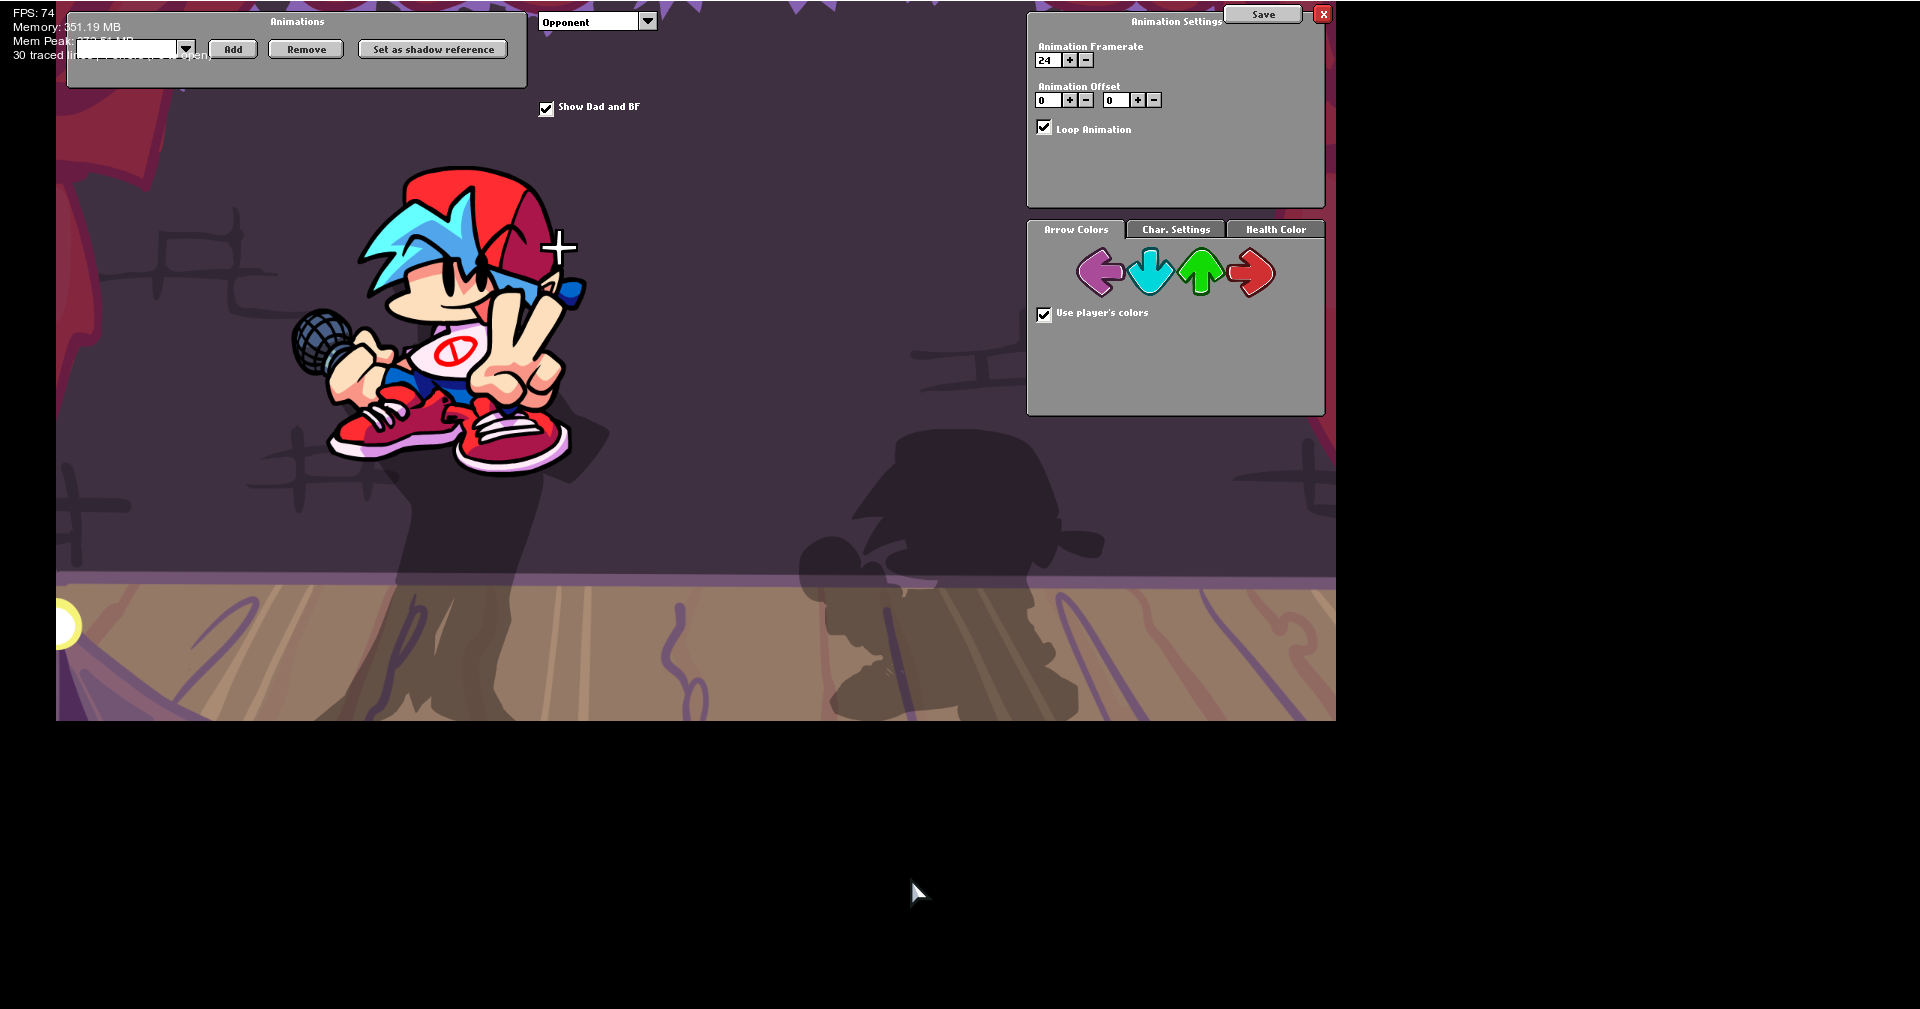
Task: Open the Char. Settings tab
Action: [1175, 229]
